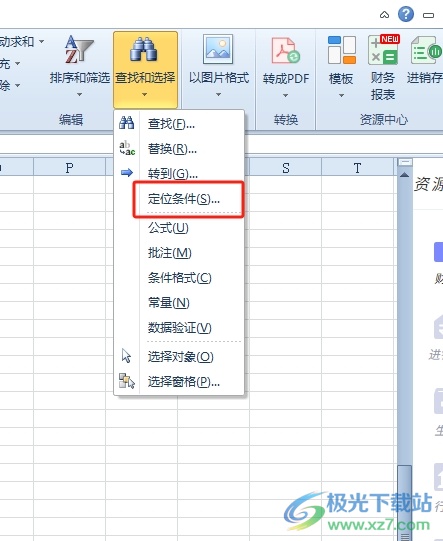
Task: Open the 模板 templates icon
Action: pyautogui.click(x=342, y=50)
